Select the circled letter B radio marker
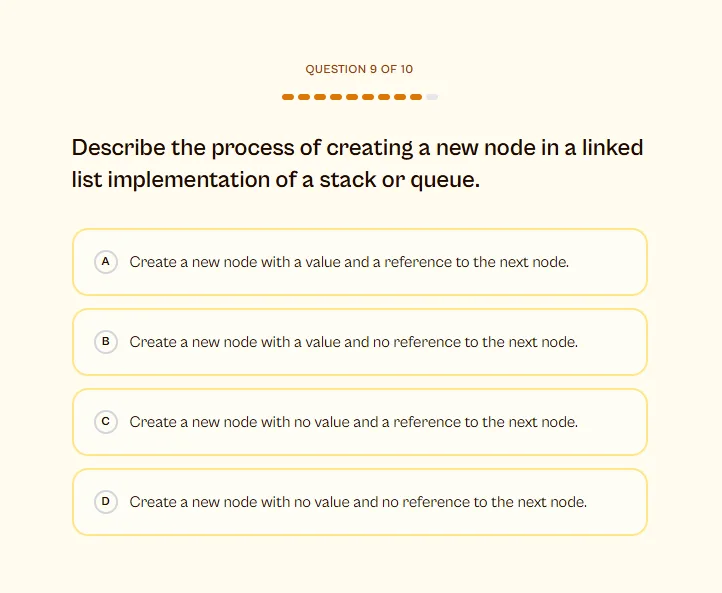 (105, 342)
